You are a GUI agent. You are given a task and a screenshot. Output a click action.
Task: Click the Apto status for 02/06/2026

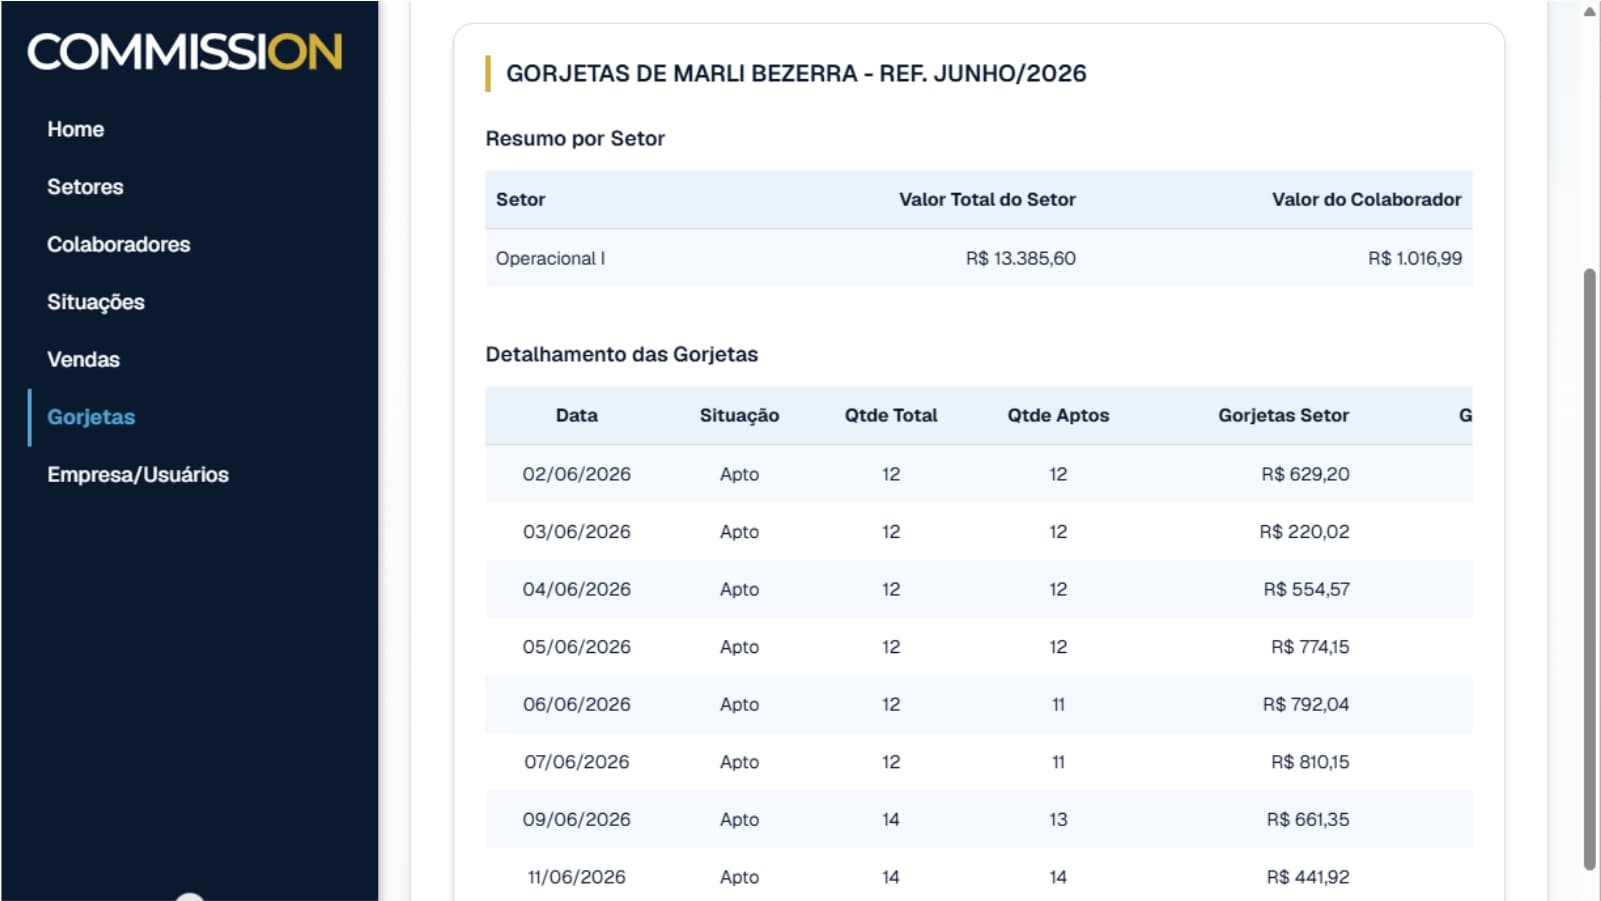point(739,474)
